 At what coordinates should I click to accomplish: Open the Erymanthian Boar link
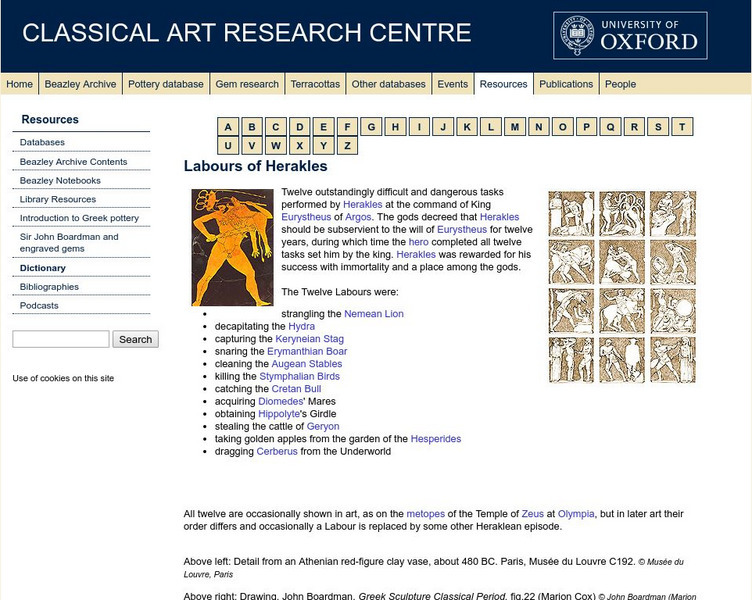(x=307, y=351)
